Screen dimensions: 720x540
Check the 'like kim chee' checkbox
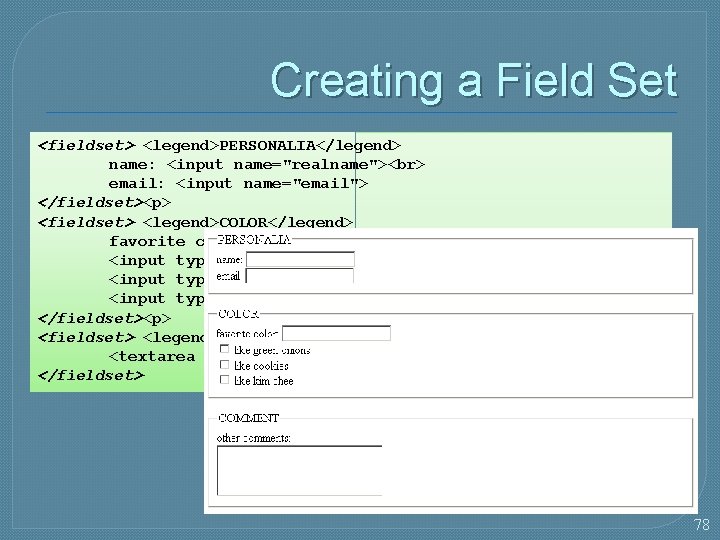point(224,380)
